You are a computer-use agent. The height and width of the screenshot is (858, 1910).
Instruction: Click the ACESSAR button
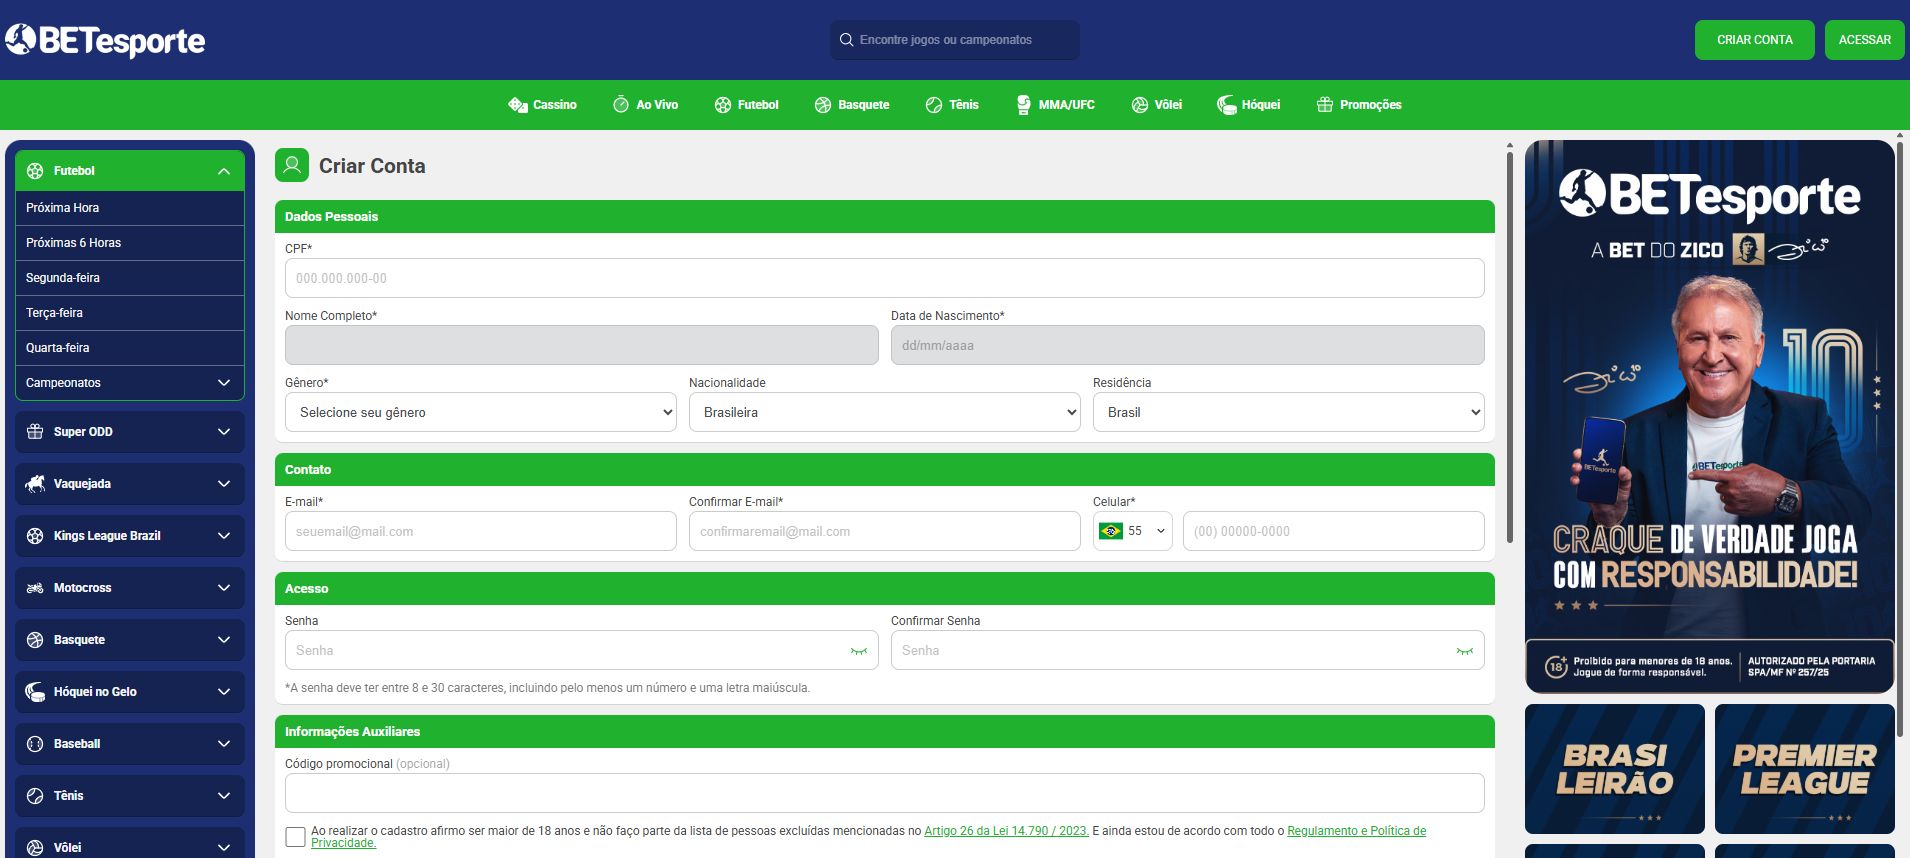click(x=1865, y=40)
